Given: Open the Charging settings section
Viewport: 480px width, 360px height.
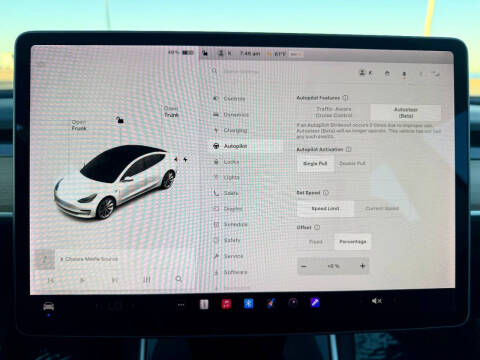Looking at the screenshot, I should coord(230,130).
